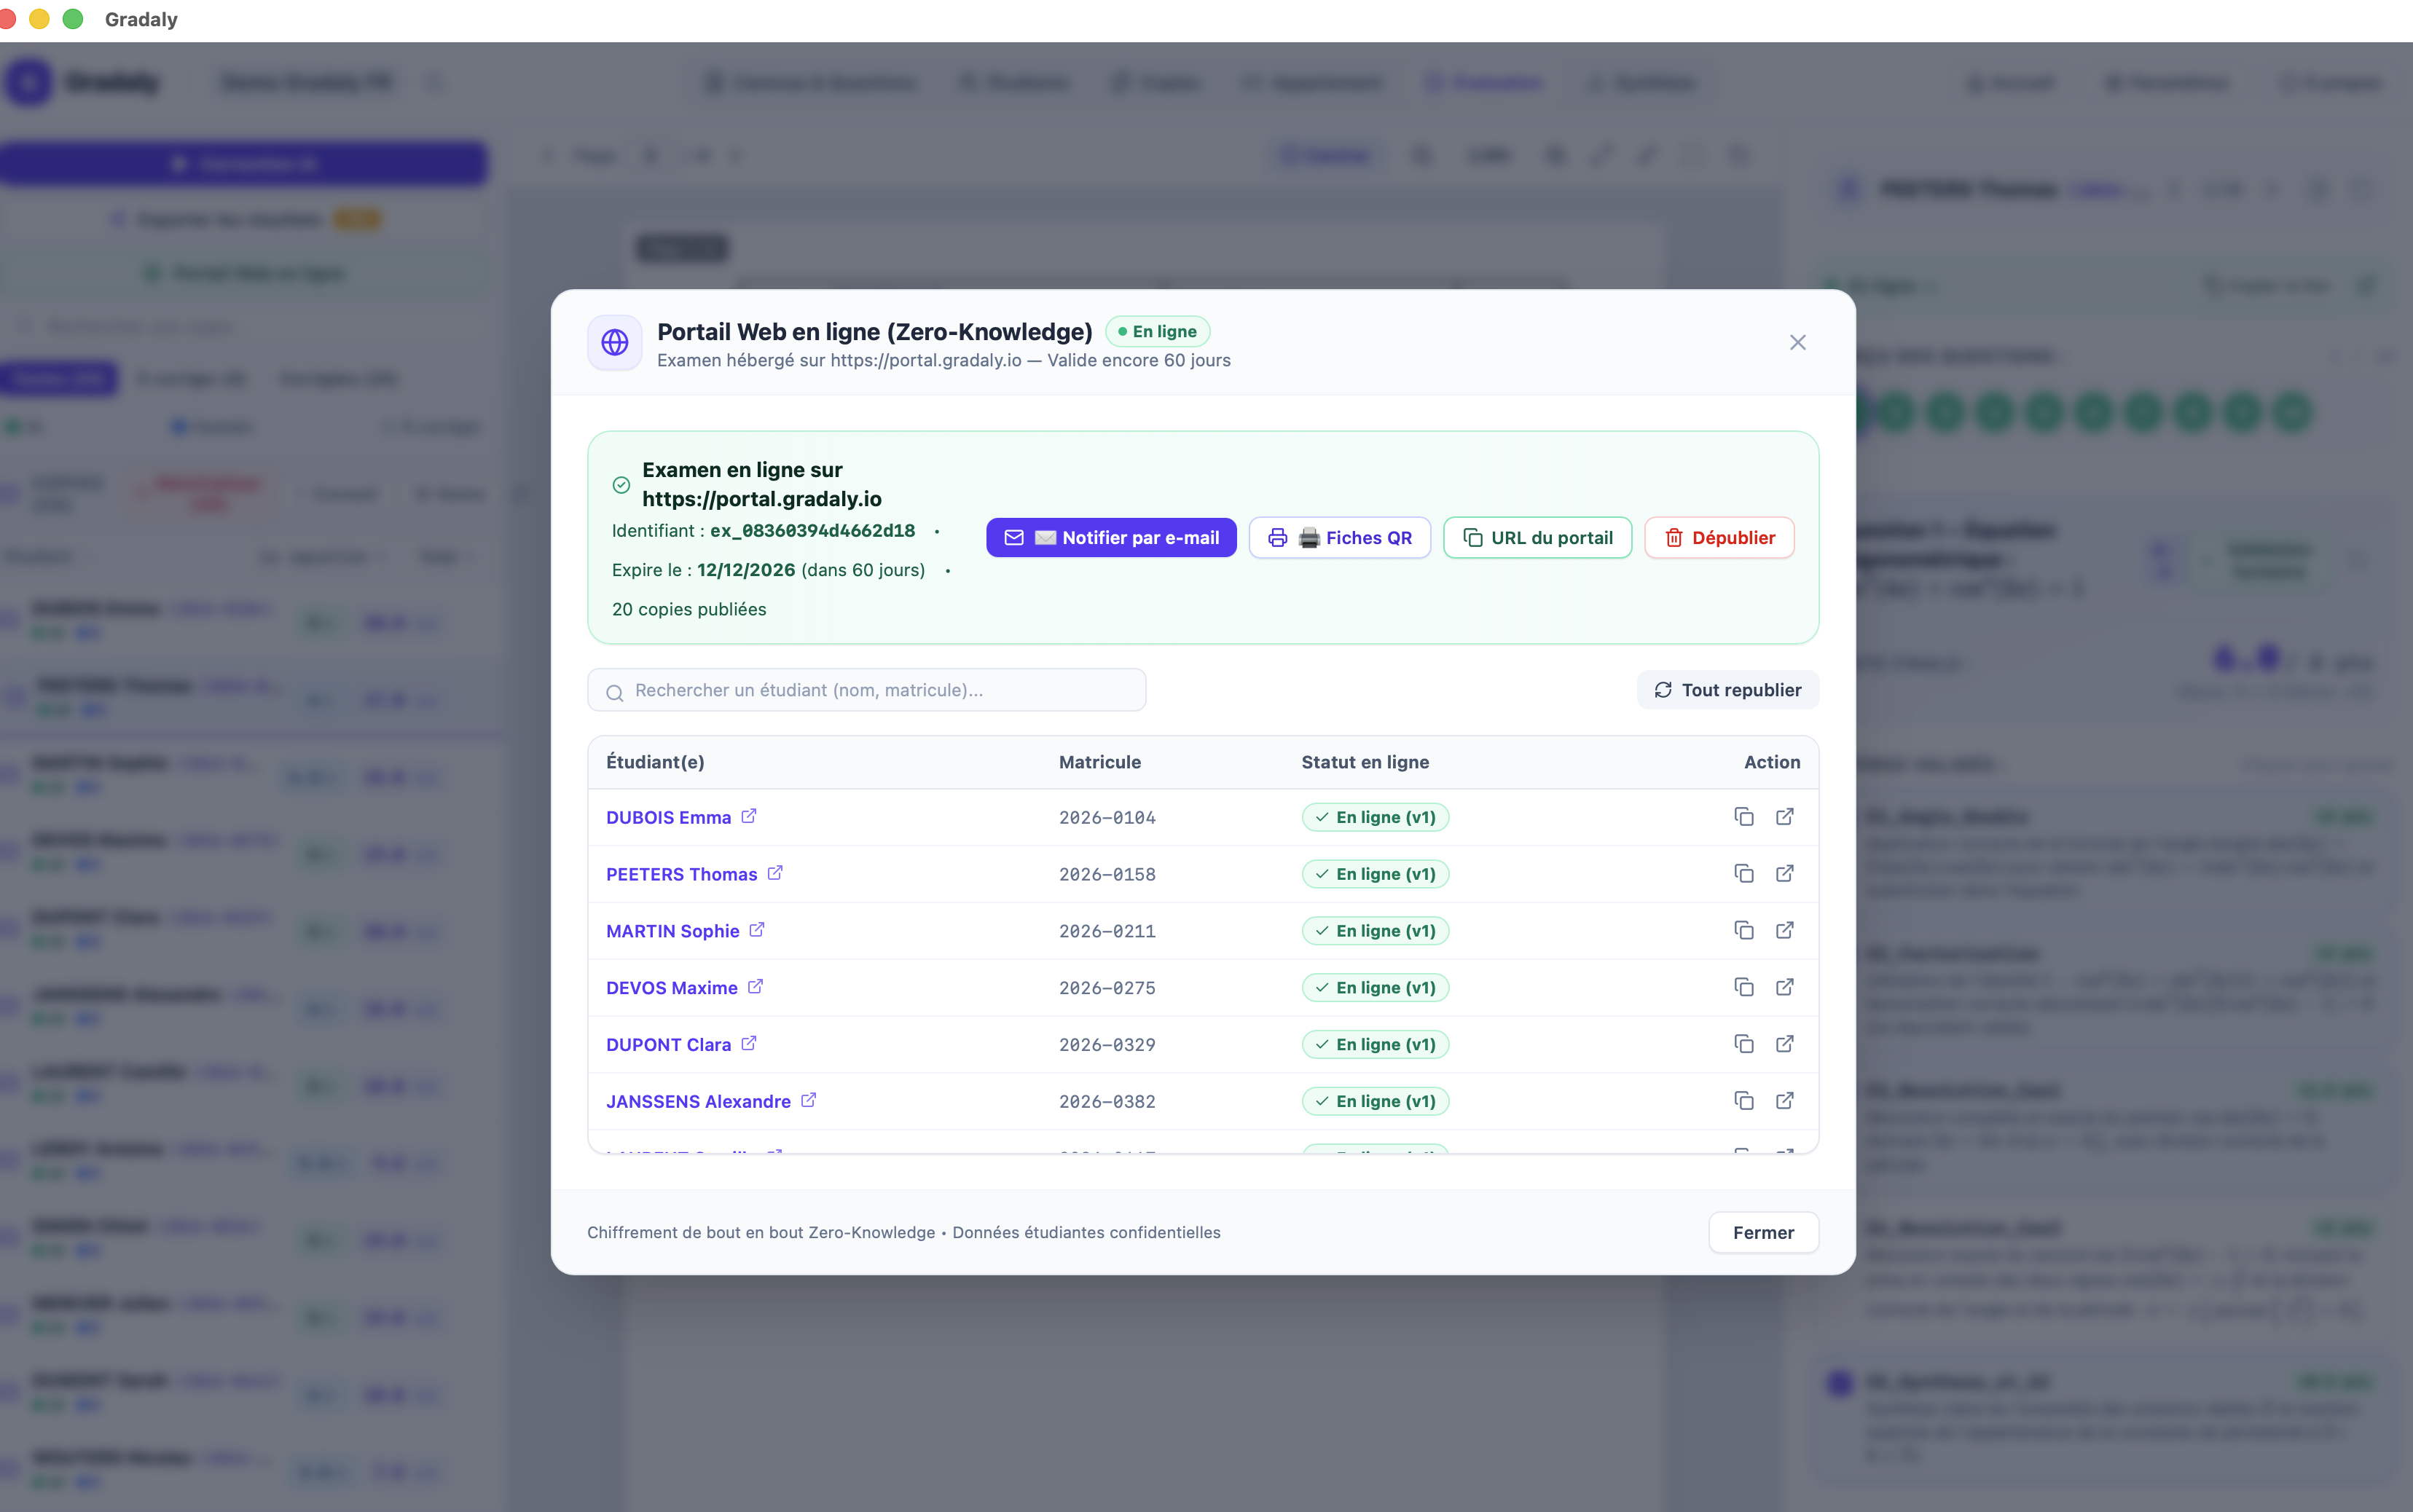This screenshot has width=2413, height=1512.
Task: Open external link icon in JANSSENS Alexandre row
Action: [1784, 1101]
